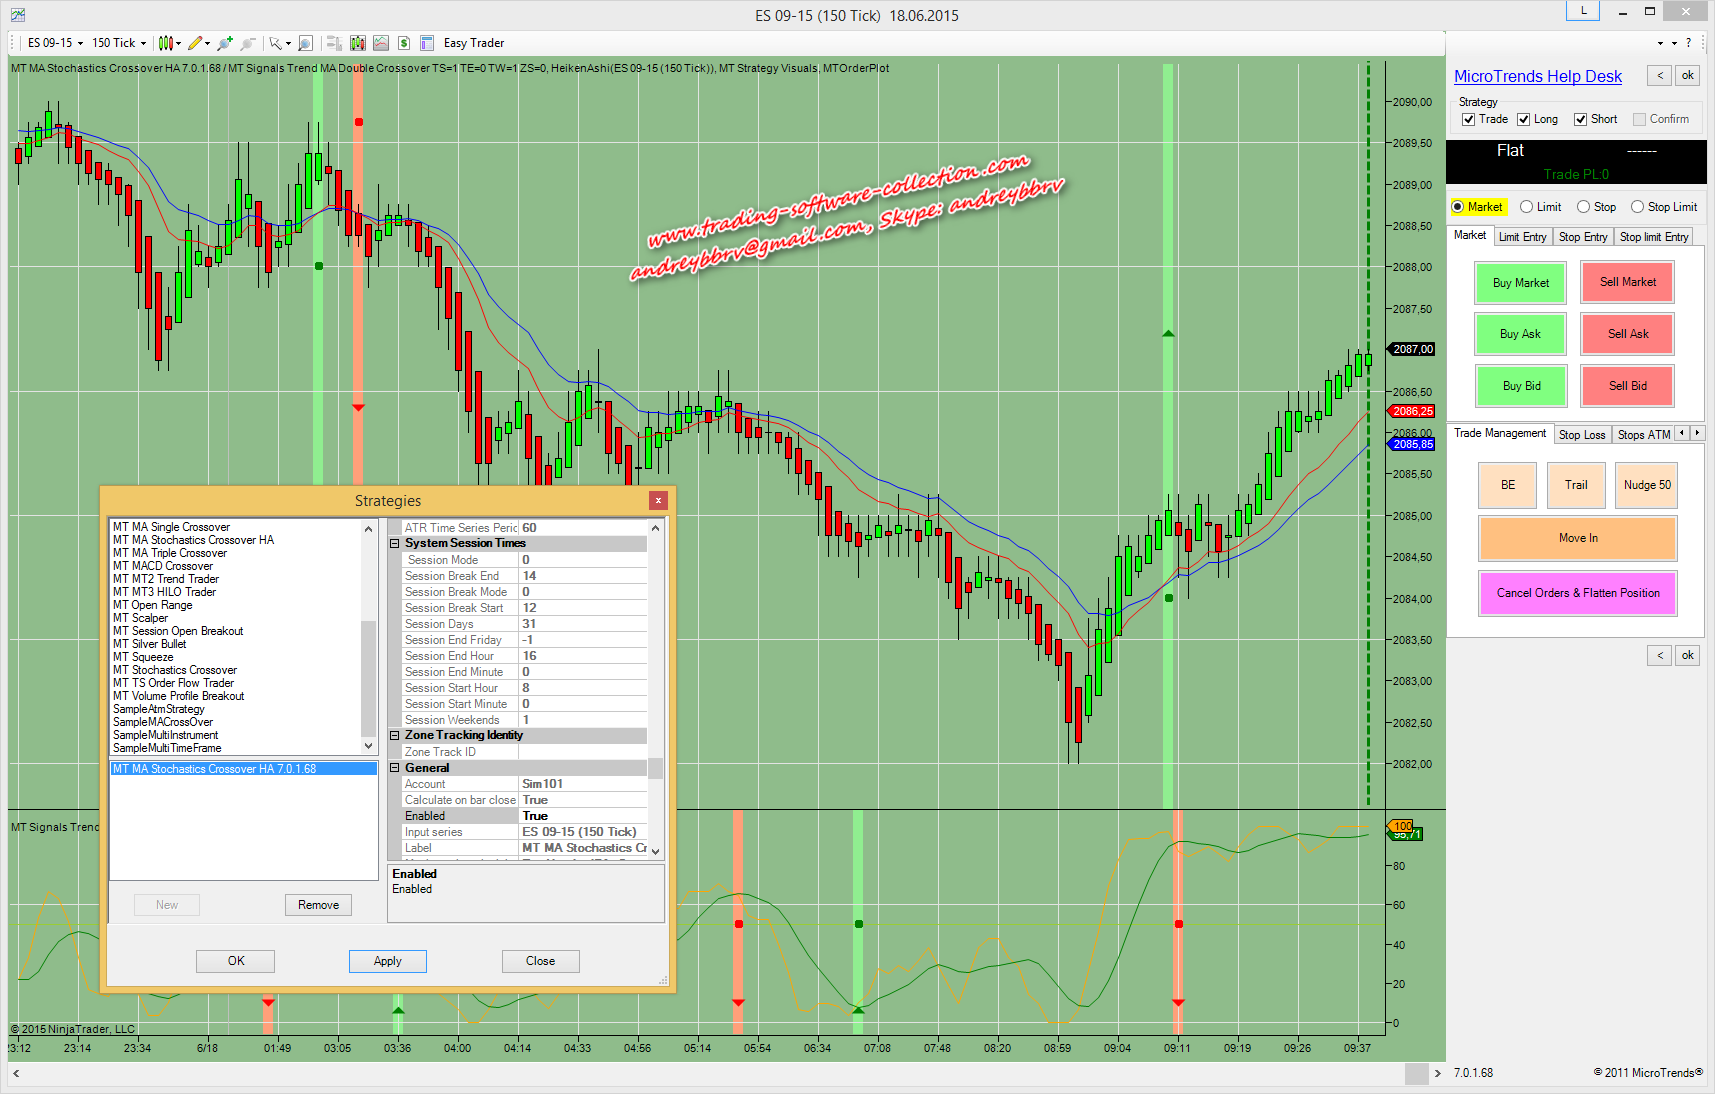Screen dimensions: 1715x1094
Task: Open the indicators chart icon
Action: tap(381, 43)
